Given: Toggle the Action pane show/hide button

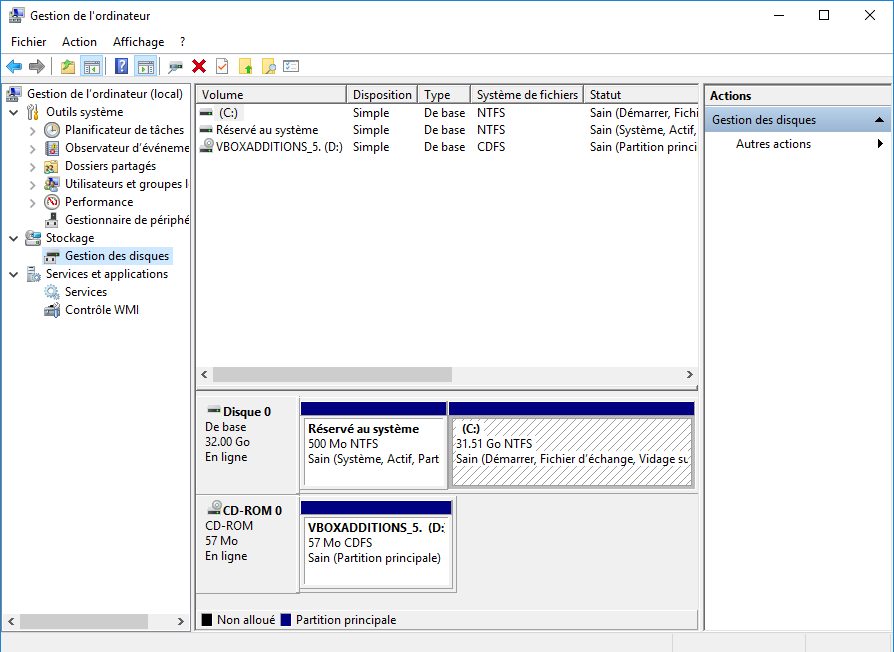Looking at the screenshot, I should coord(145,67).
